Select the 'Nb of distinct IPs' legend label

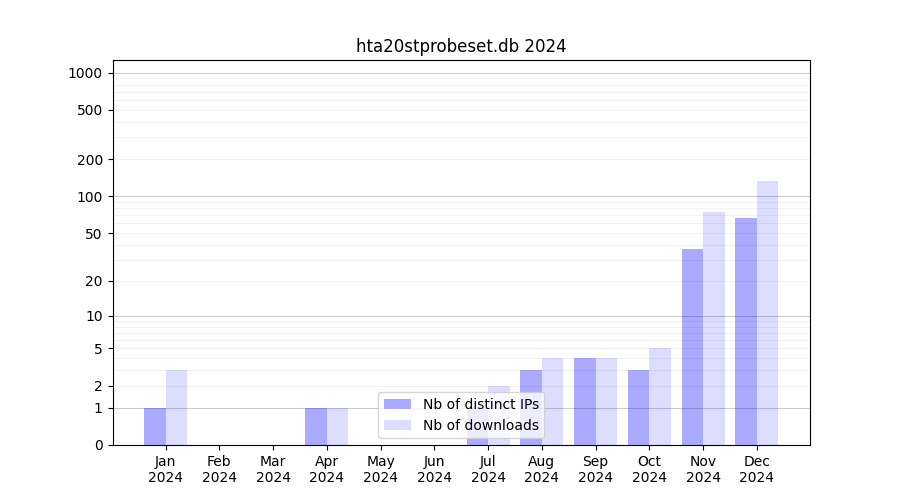tap(480, 404)
